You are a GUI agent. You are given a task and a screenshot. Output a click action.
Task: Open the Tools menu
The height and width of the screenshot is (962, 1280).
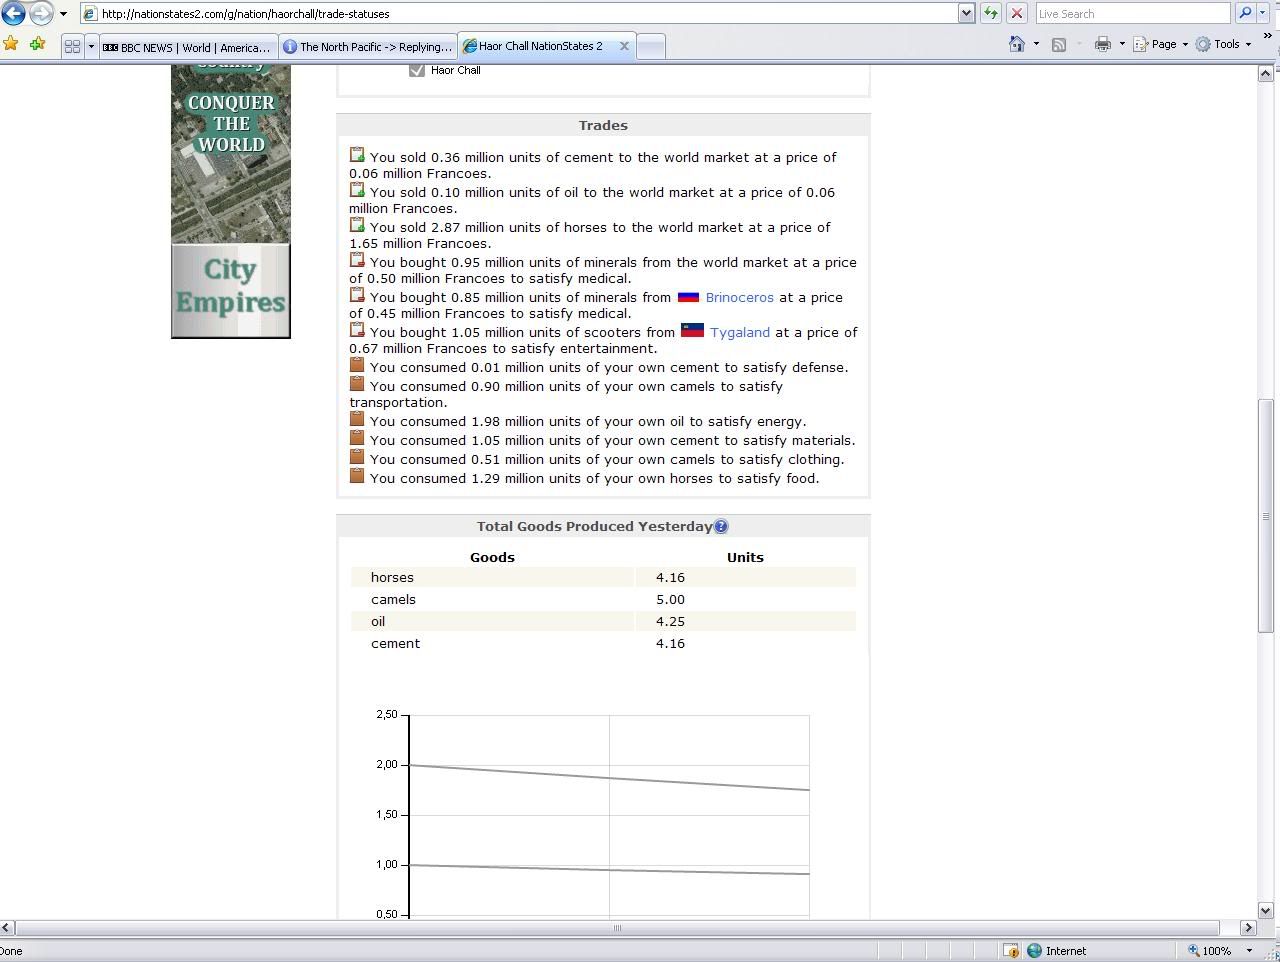(x=1223, y=44)
